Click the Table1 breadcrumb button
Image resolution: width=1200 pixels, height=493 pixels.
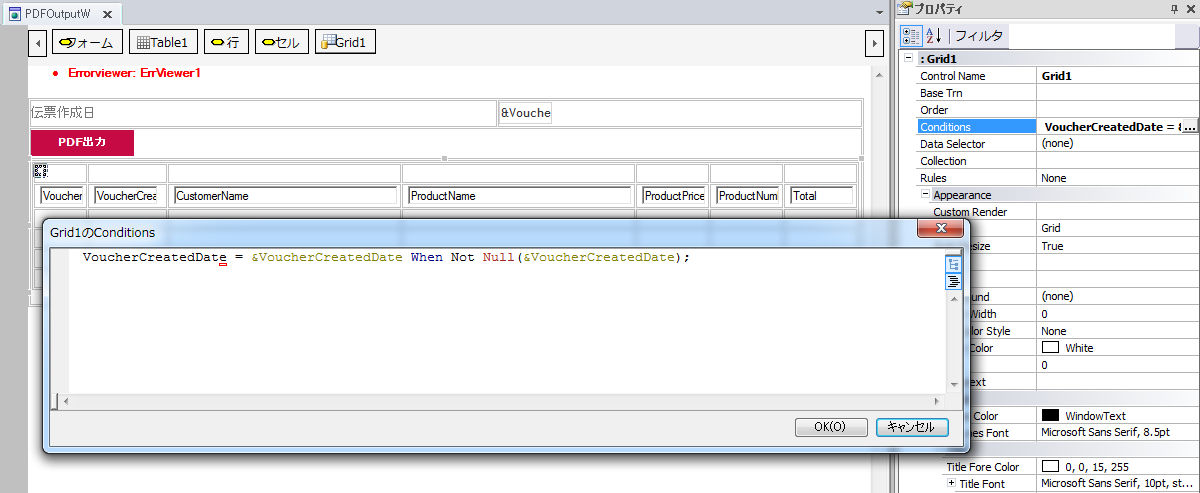[x=162, y=42]
